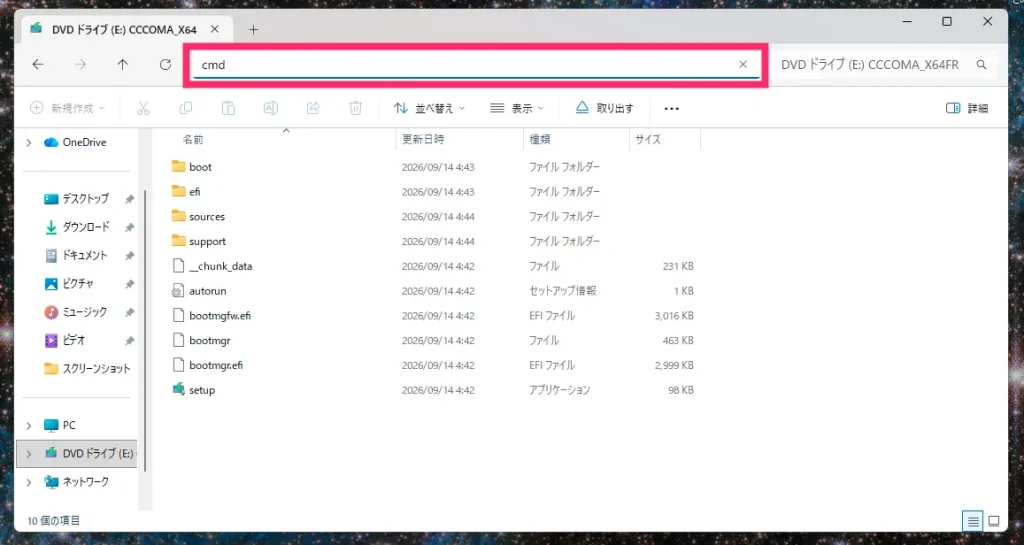This screenshot has height=545, width=1024.
Task: Click the Delete trash icon
Action: 355,108
